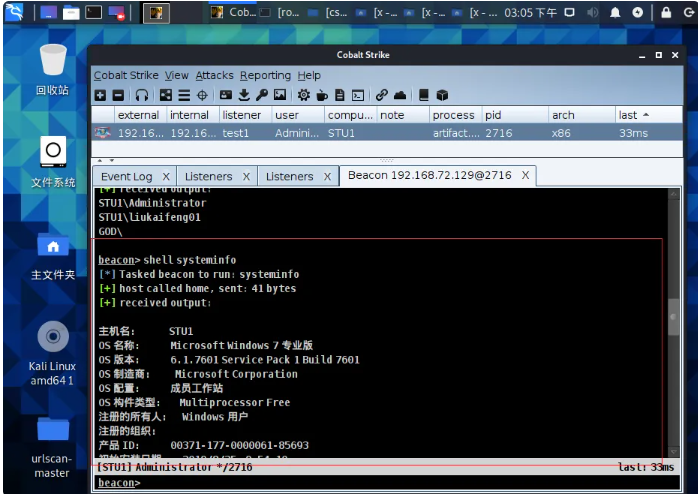Sort sessions by user column header

[298, 115]
